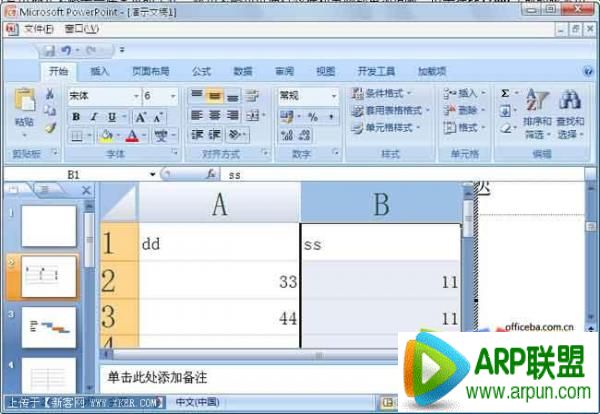Open Delete cells (删除) dropdown

(465, 111)
